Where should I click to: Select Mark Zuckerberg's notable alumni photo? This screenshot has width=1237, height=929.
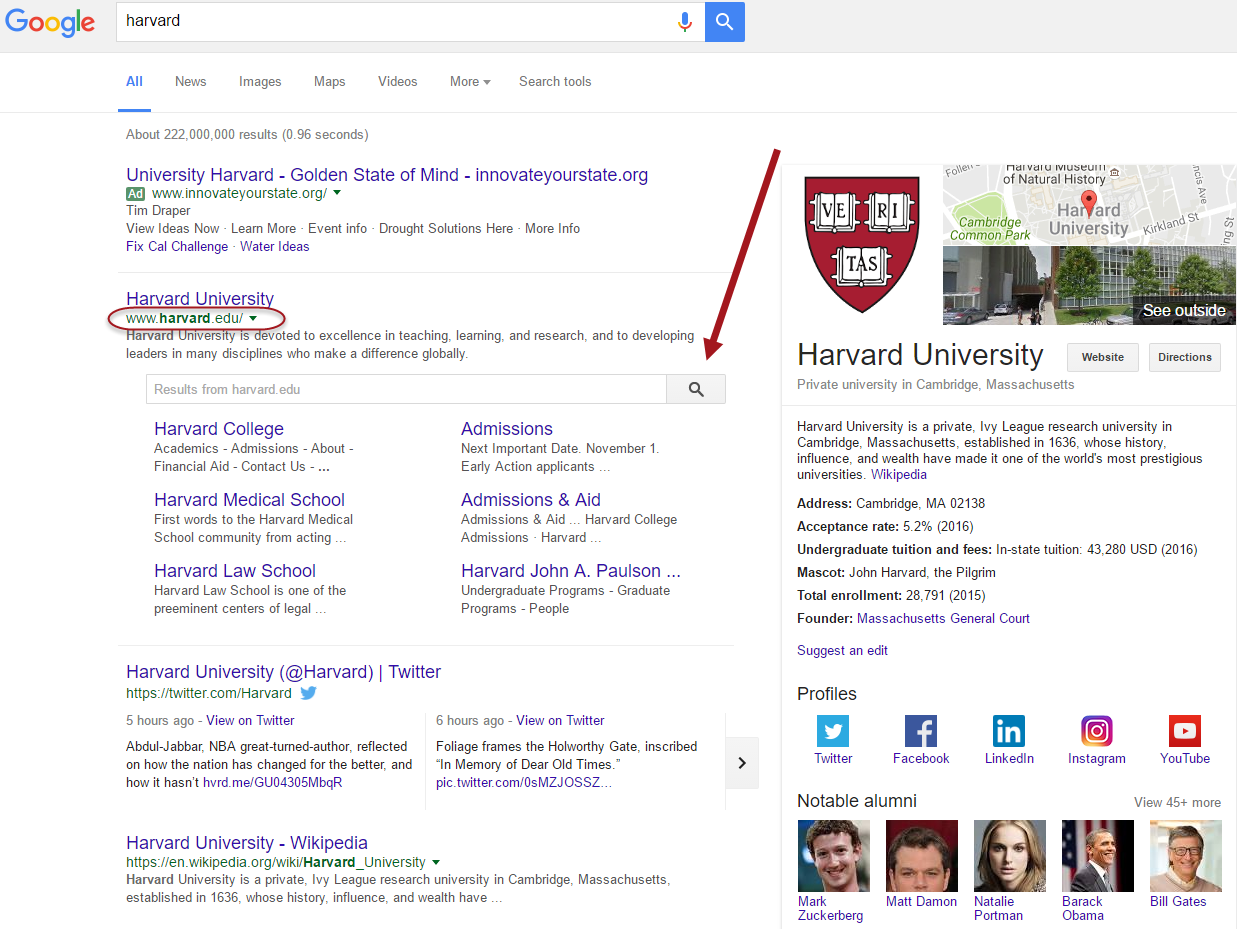point(833,856)
